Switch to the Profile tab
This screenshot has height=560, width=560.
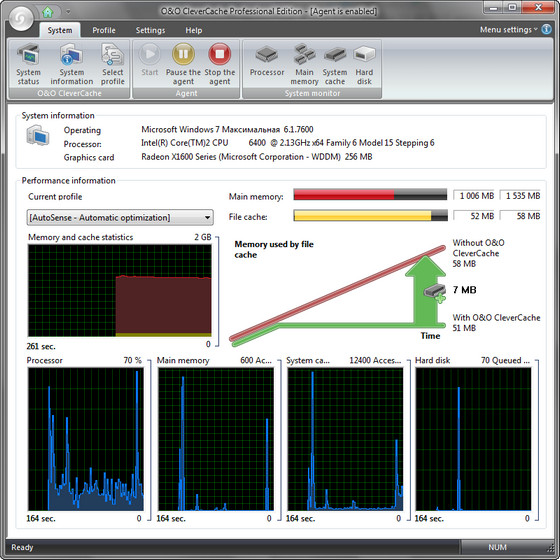click(104, 30)
